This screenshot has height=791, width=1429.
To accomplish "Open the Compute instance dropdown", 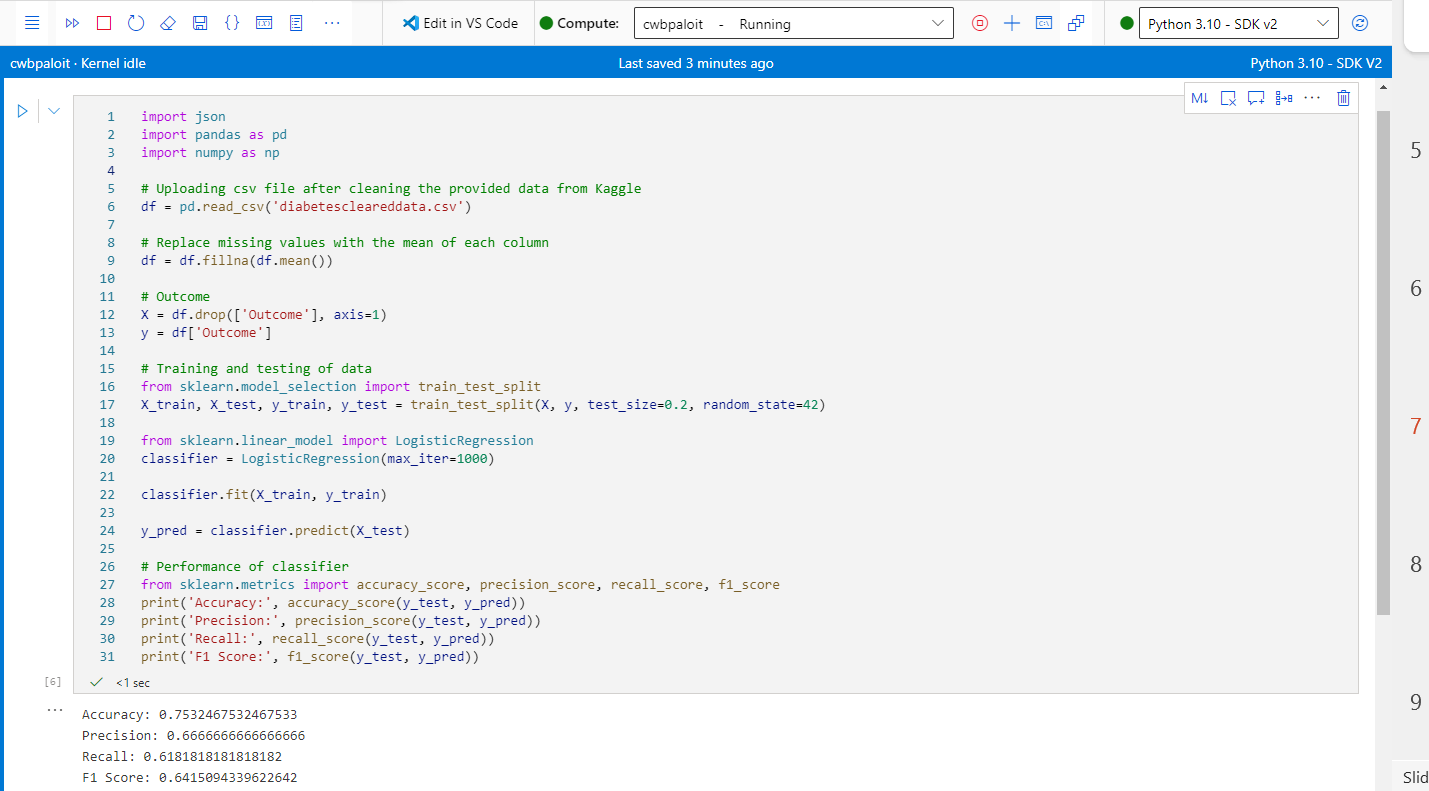I will tap(794, 24).
